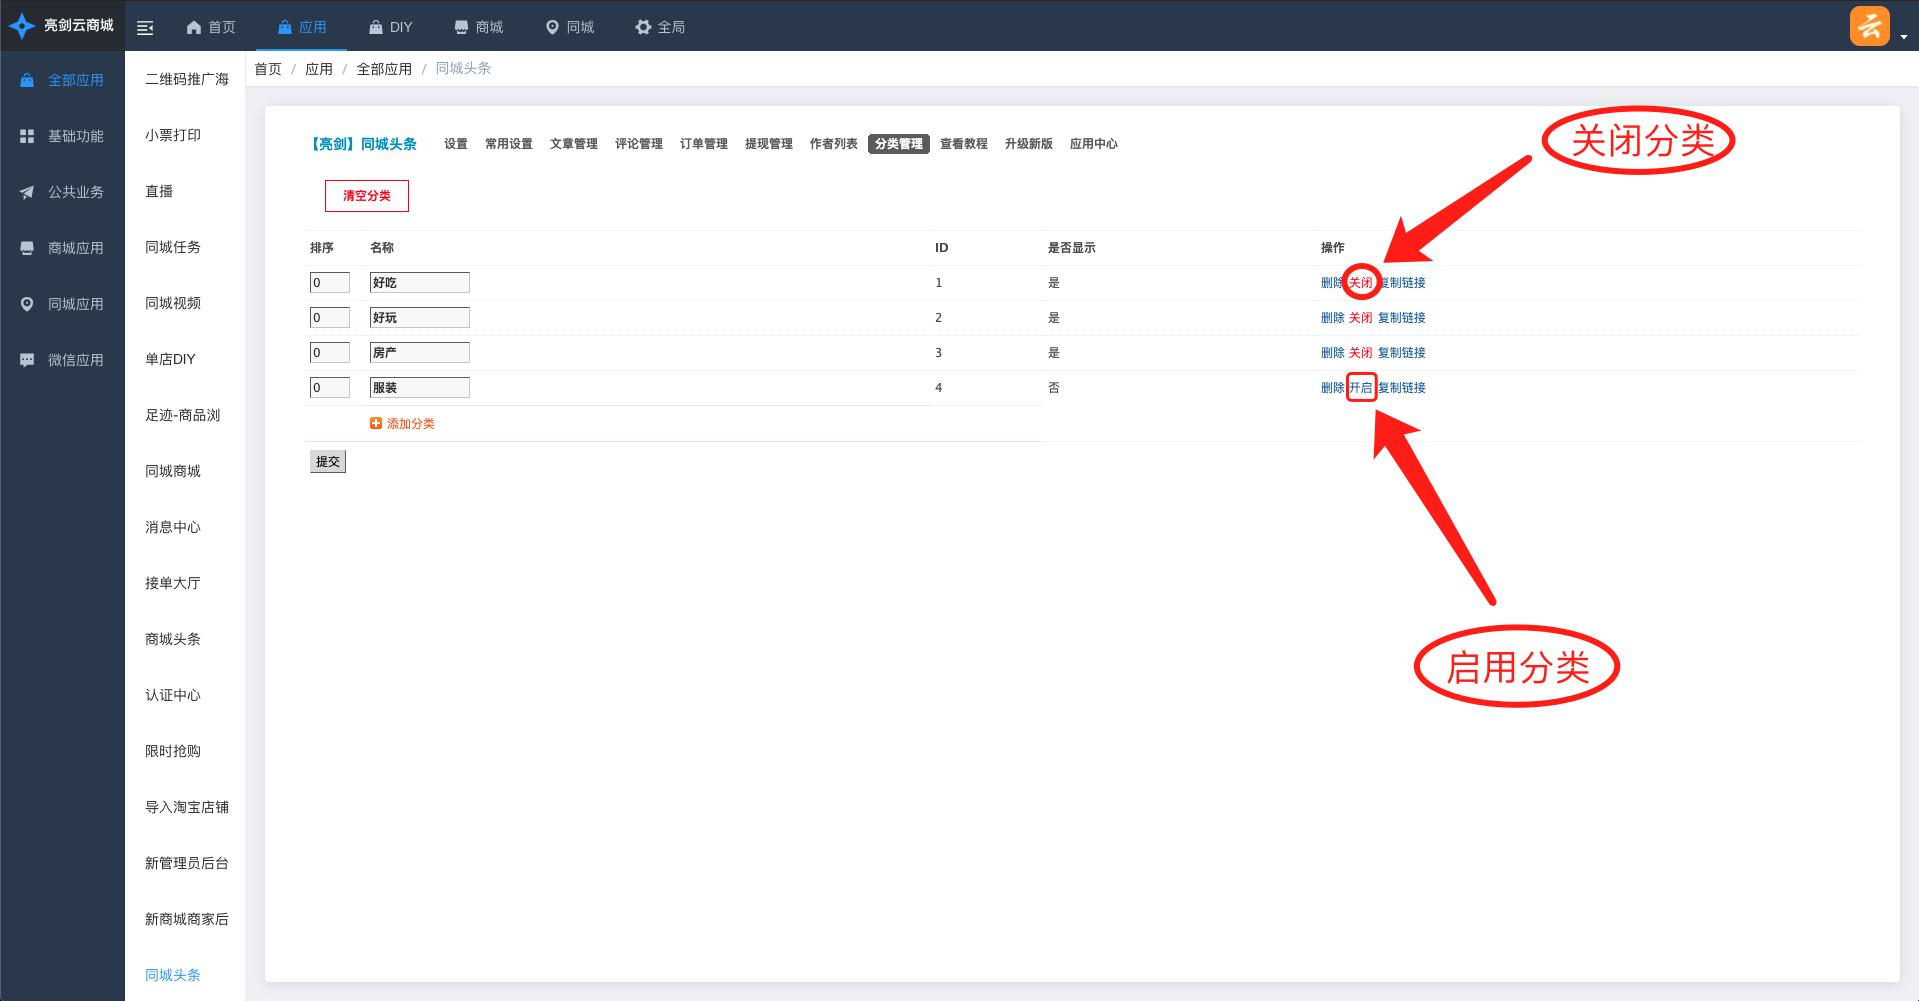Go to 首页 via home icon

click(194, 27)
